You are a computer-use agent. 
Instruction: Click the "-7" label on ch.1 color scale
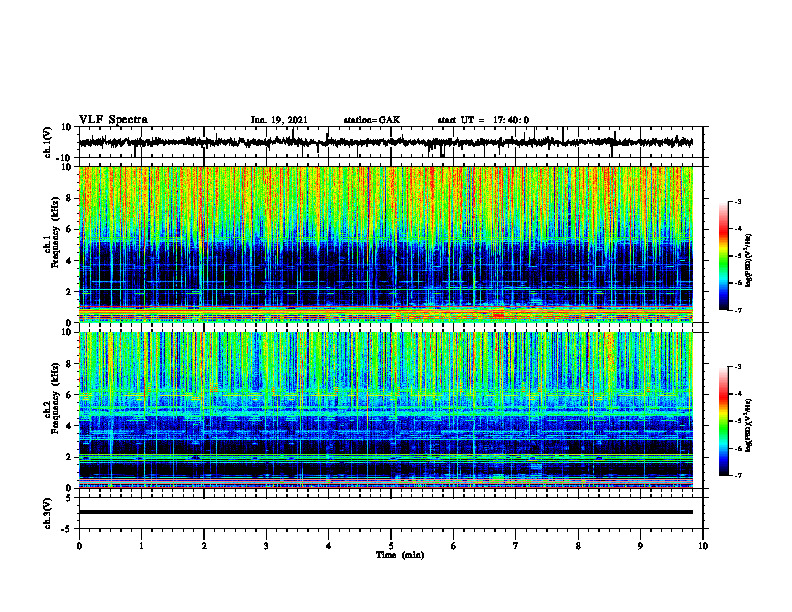tap(738, 310)
